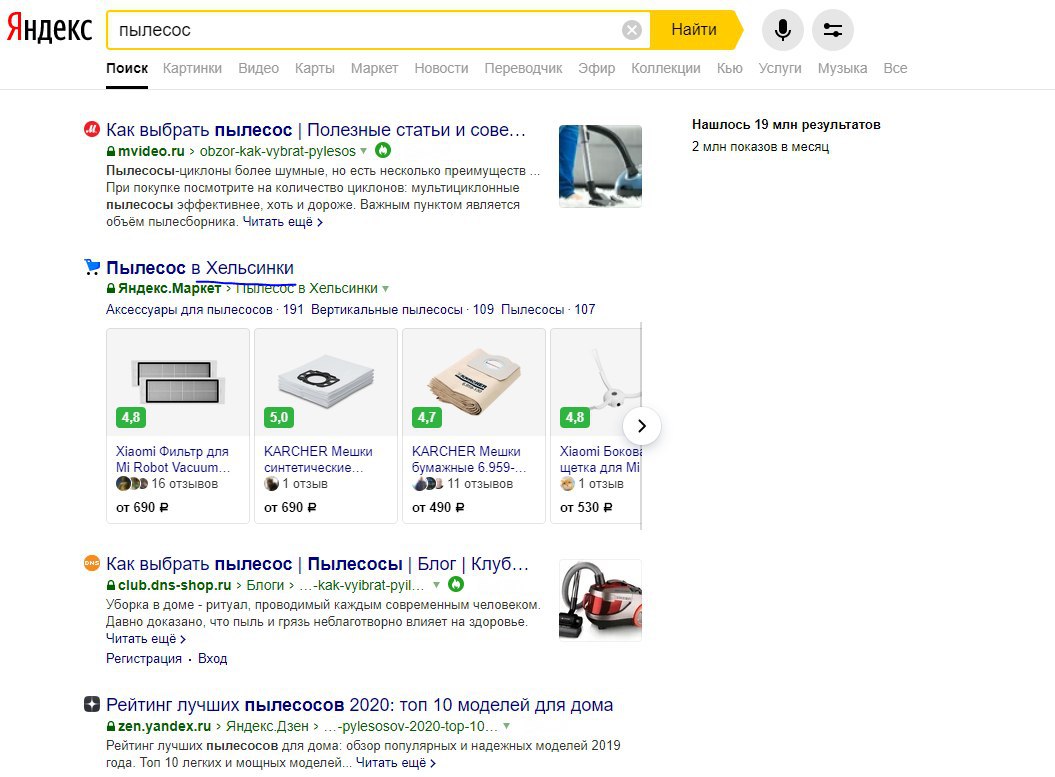1055x777 pixels.
Task: Click the 5,0 rating badge
Action: tap(279, 417)
